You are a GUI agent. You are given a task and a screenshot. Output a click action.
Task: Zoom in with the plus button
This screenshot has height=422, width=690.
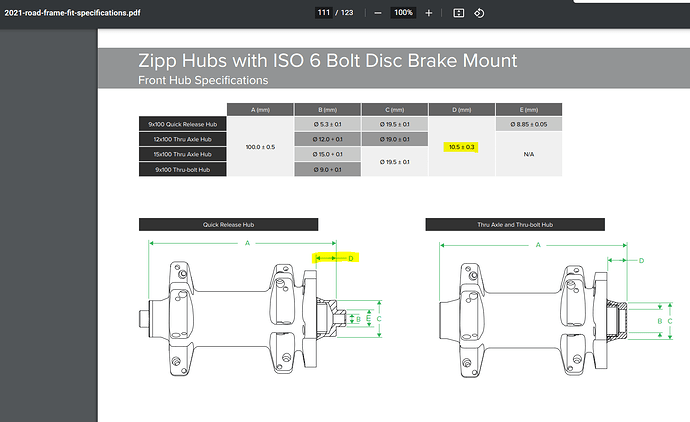pos(429,13)
